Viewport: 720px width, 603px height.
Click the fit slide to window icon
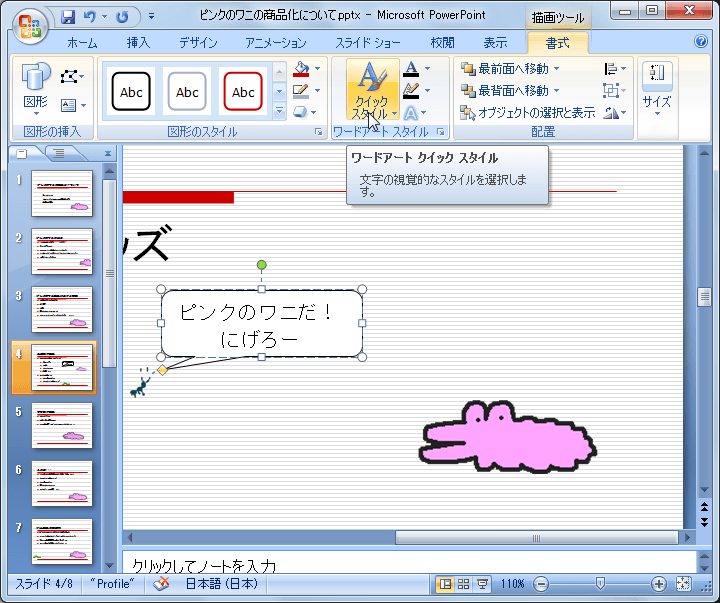click(683, 584)
